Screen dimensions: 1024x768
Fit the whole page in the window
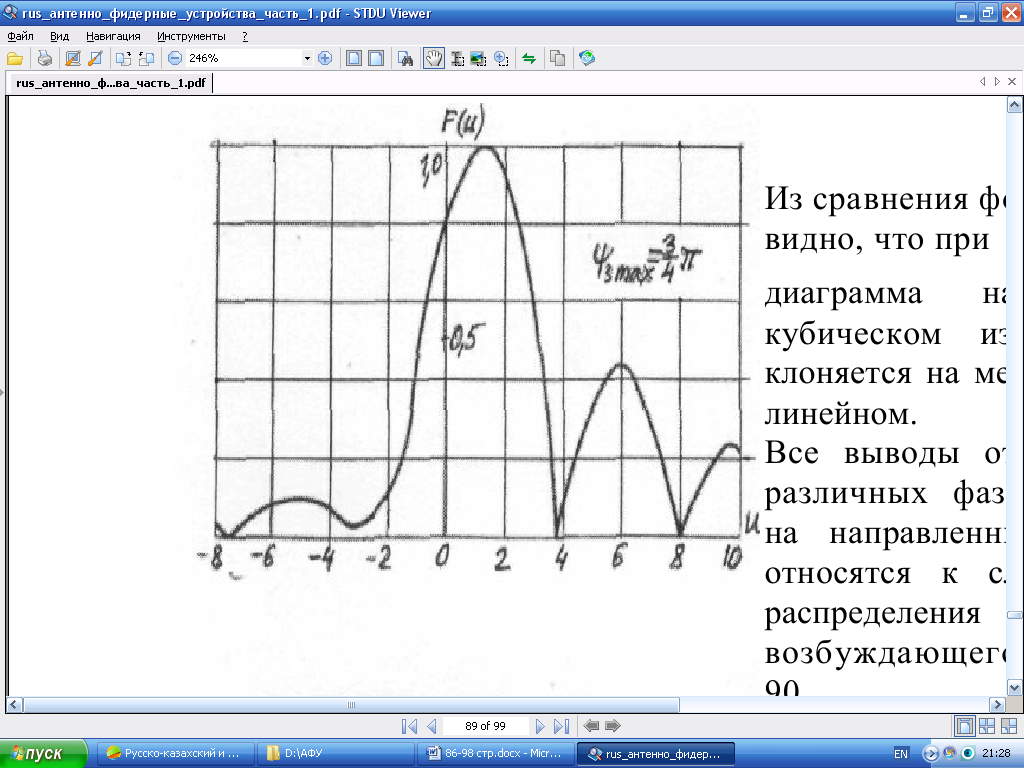tap(354, 58)
